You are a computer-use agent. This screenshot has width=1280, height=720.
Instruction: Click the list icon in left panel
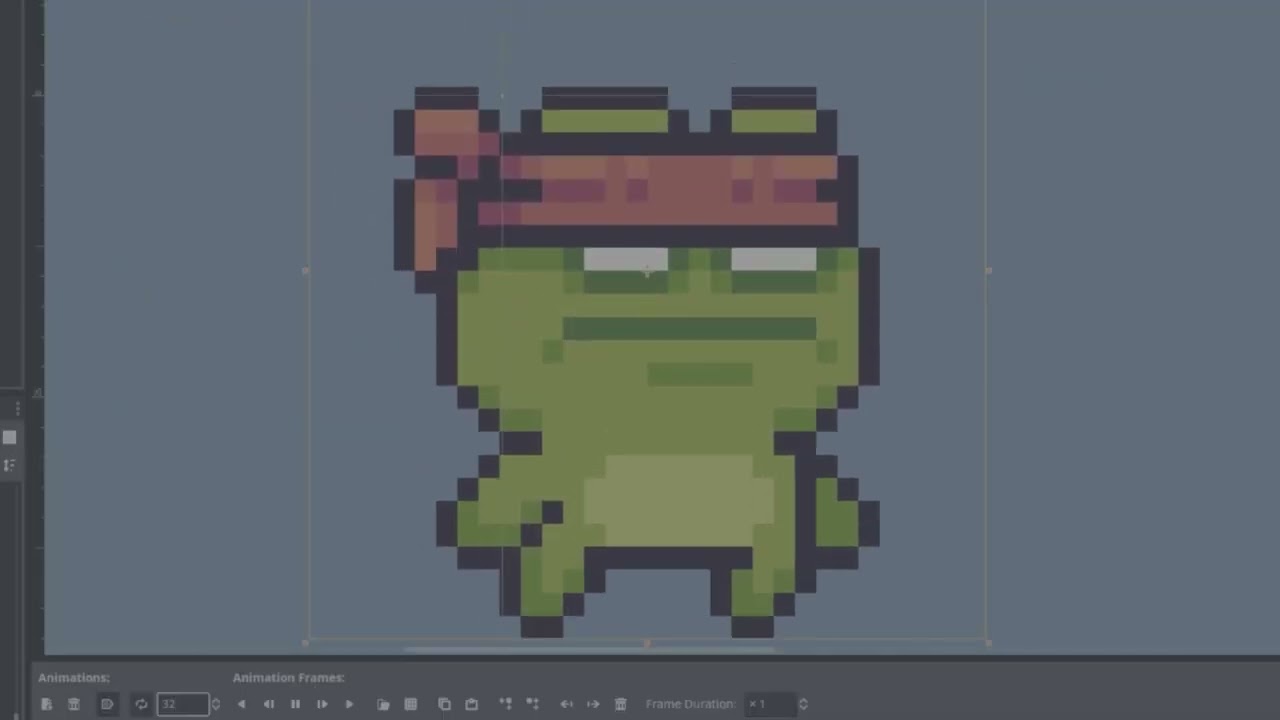(9, 465)
